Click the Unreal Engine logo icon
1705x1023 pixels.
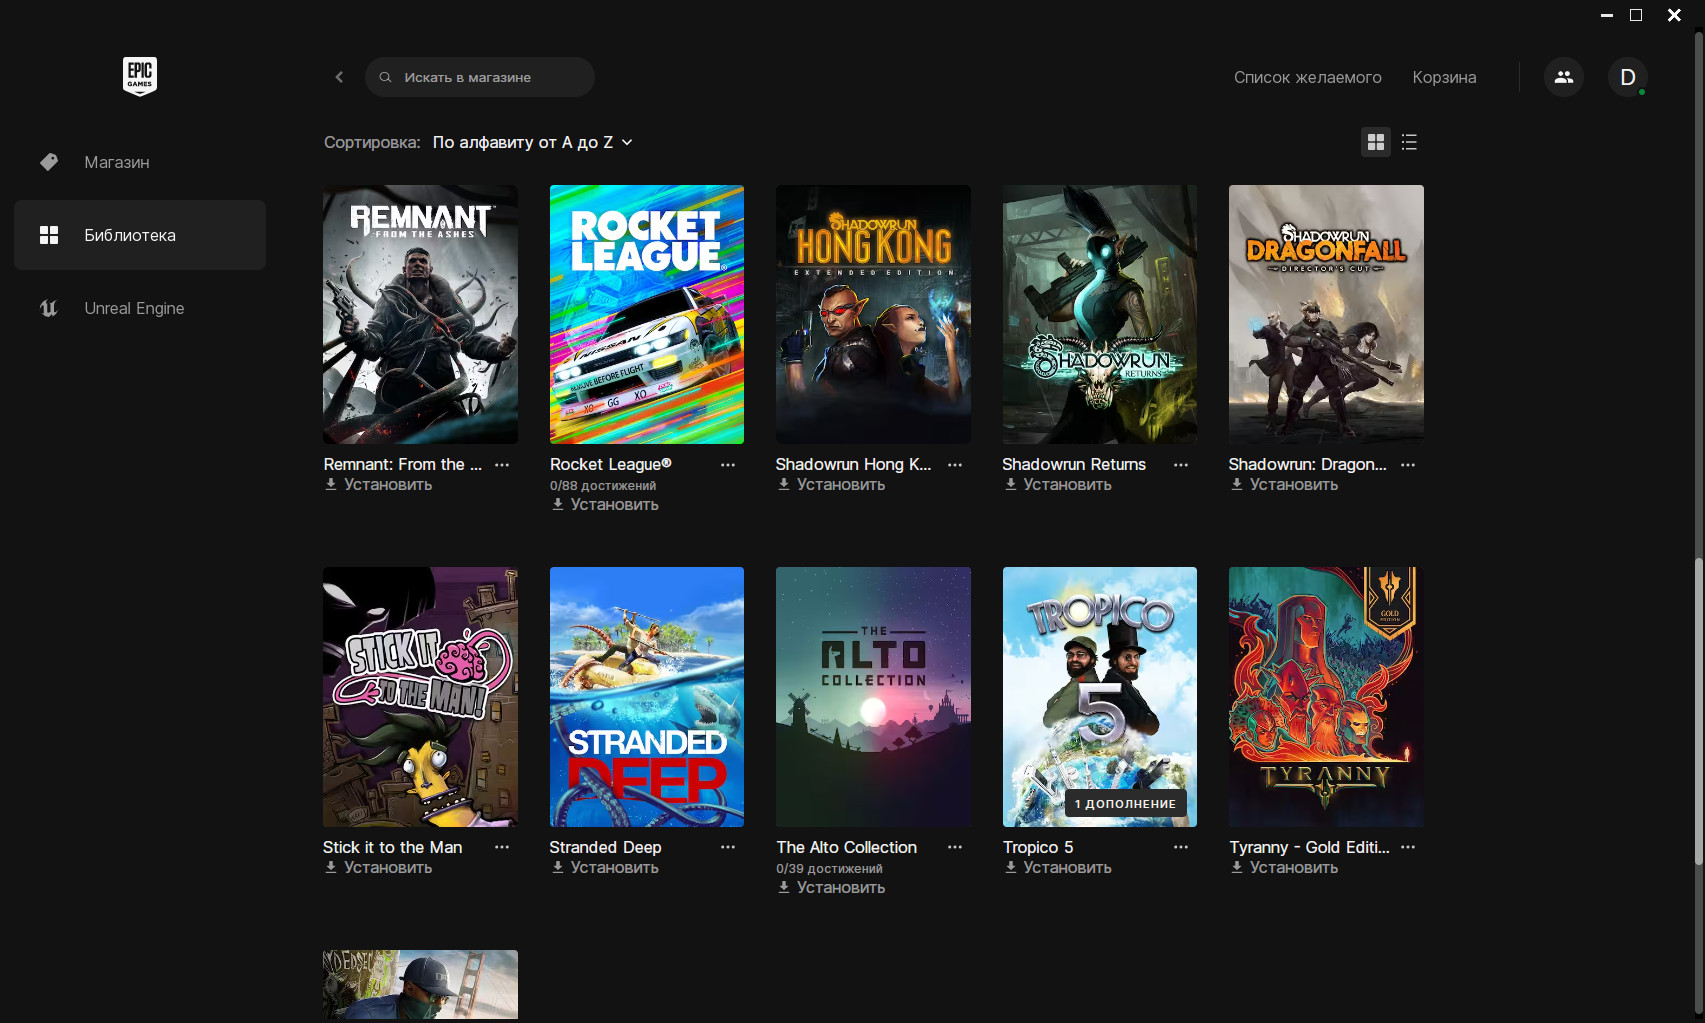pos(49,308)
